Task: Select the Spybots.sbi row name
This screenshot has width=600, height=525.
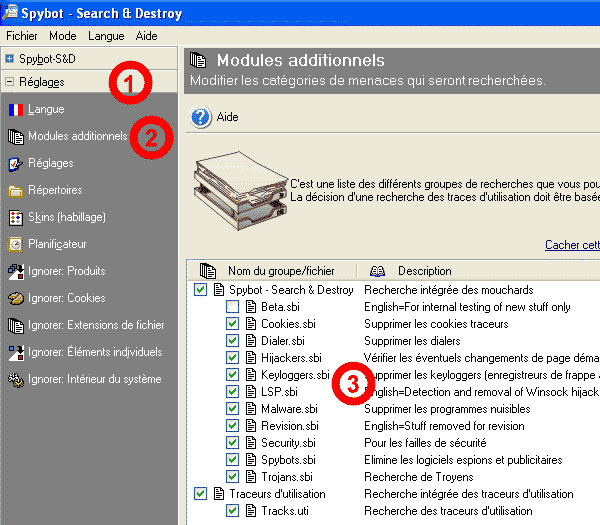Action: point(288,460)
